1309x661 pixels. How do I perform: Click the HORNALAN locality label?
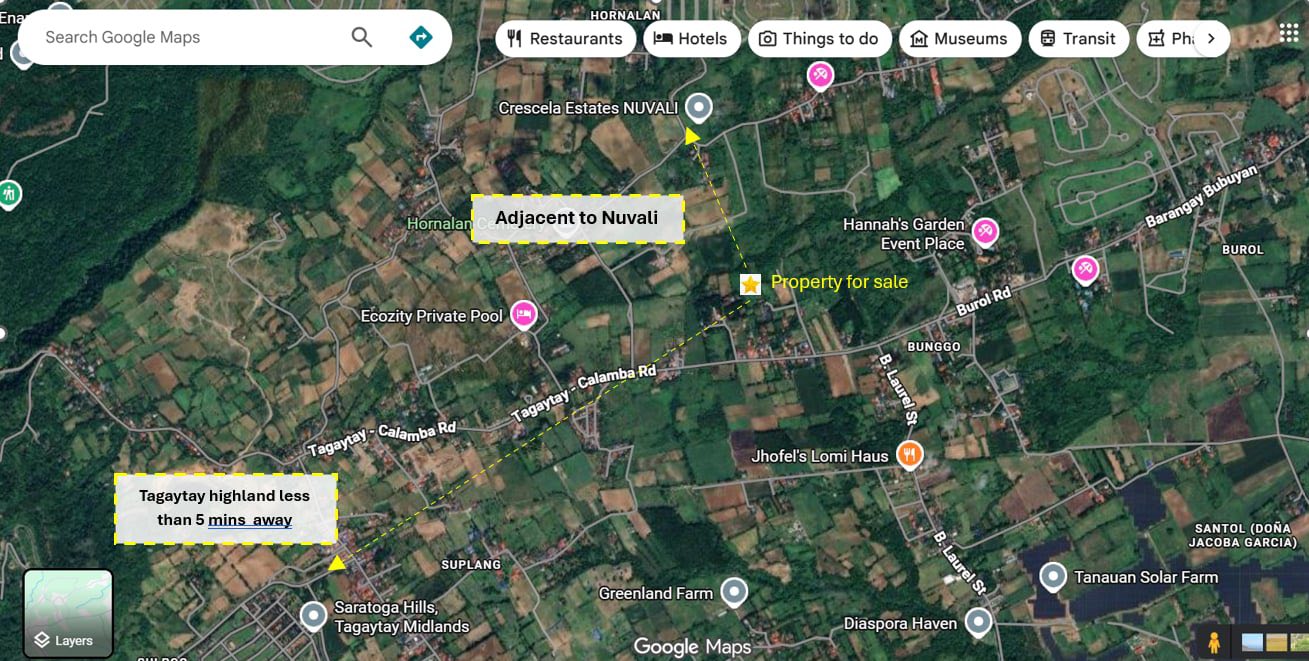point(627,15)
